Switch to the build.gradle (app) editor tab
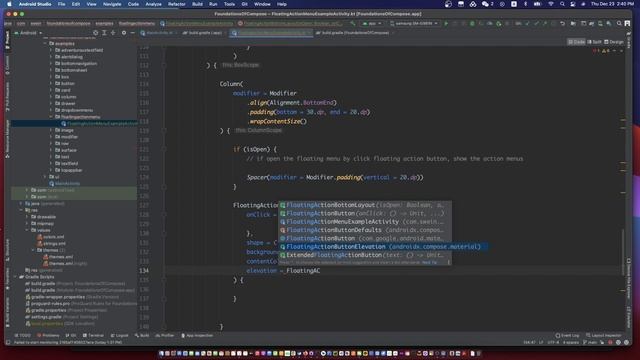The width and height of the screenshot is (640, 360). click(x=202, y=33)
